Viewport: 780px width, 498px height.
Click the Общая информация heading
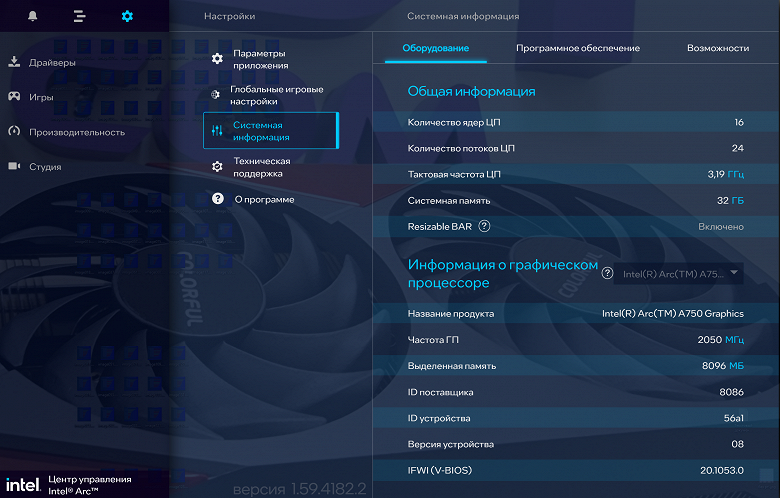(x=471, y=92)
